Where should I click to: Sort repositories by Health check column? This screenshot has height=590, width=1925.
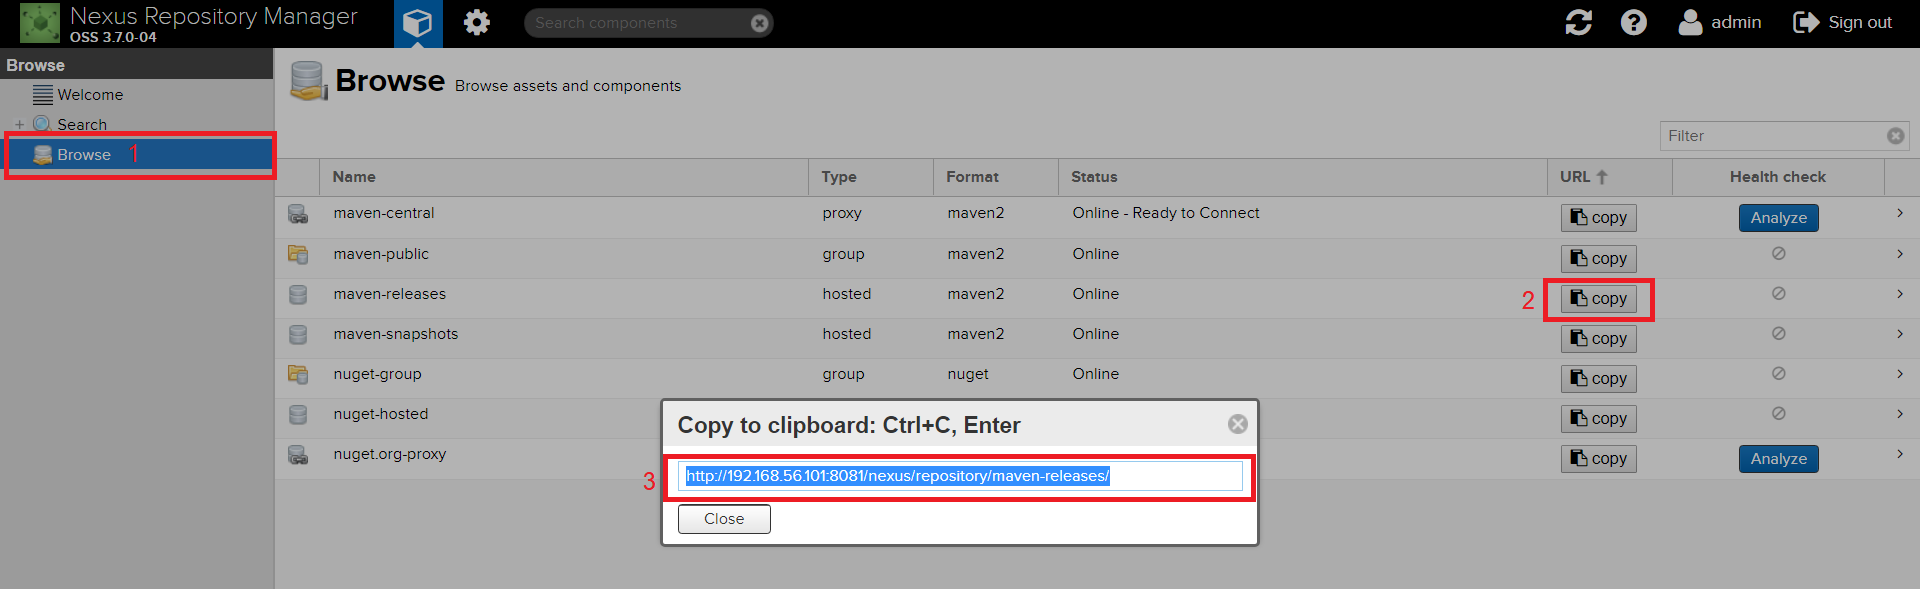coord(1778,177)
